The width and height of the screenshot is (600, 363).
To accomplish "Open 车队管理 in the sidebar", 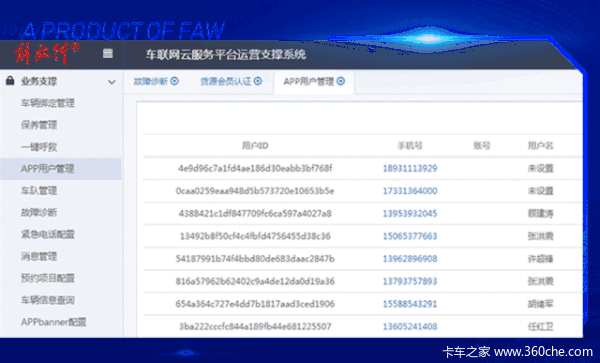I will [39, 190].
